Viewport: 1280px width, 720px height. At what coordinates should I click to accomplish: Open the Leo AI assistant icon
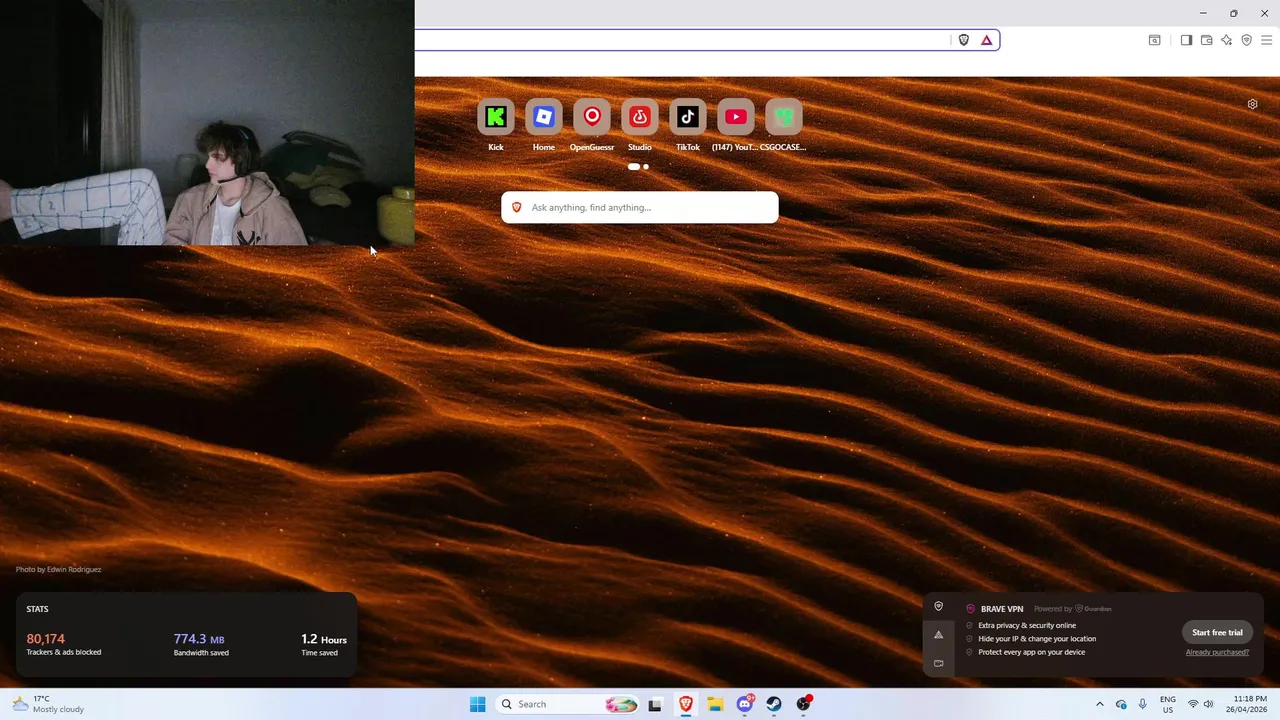click(x=1226, y=40)
